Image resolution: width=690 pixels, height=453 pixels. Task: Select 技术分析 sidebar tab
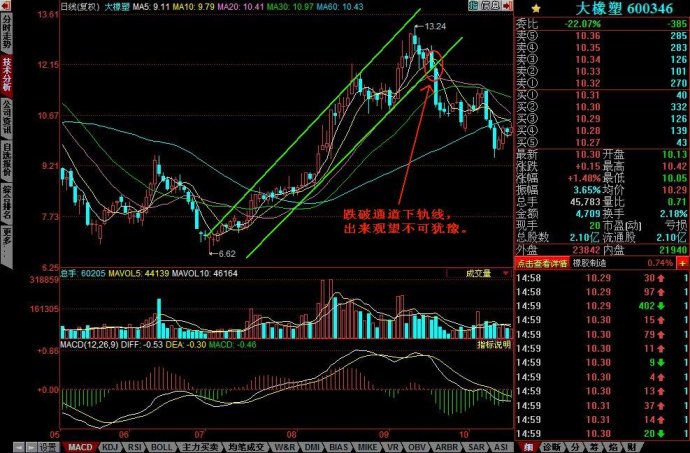click(x=7, y=75)
